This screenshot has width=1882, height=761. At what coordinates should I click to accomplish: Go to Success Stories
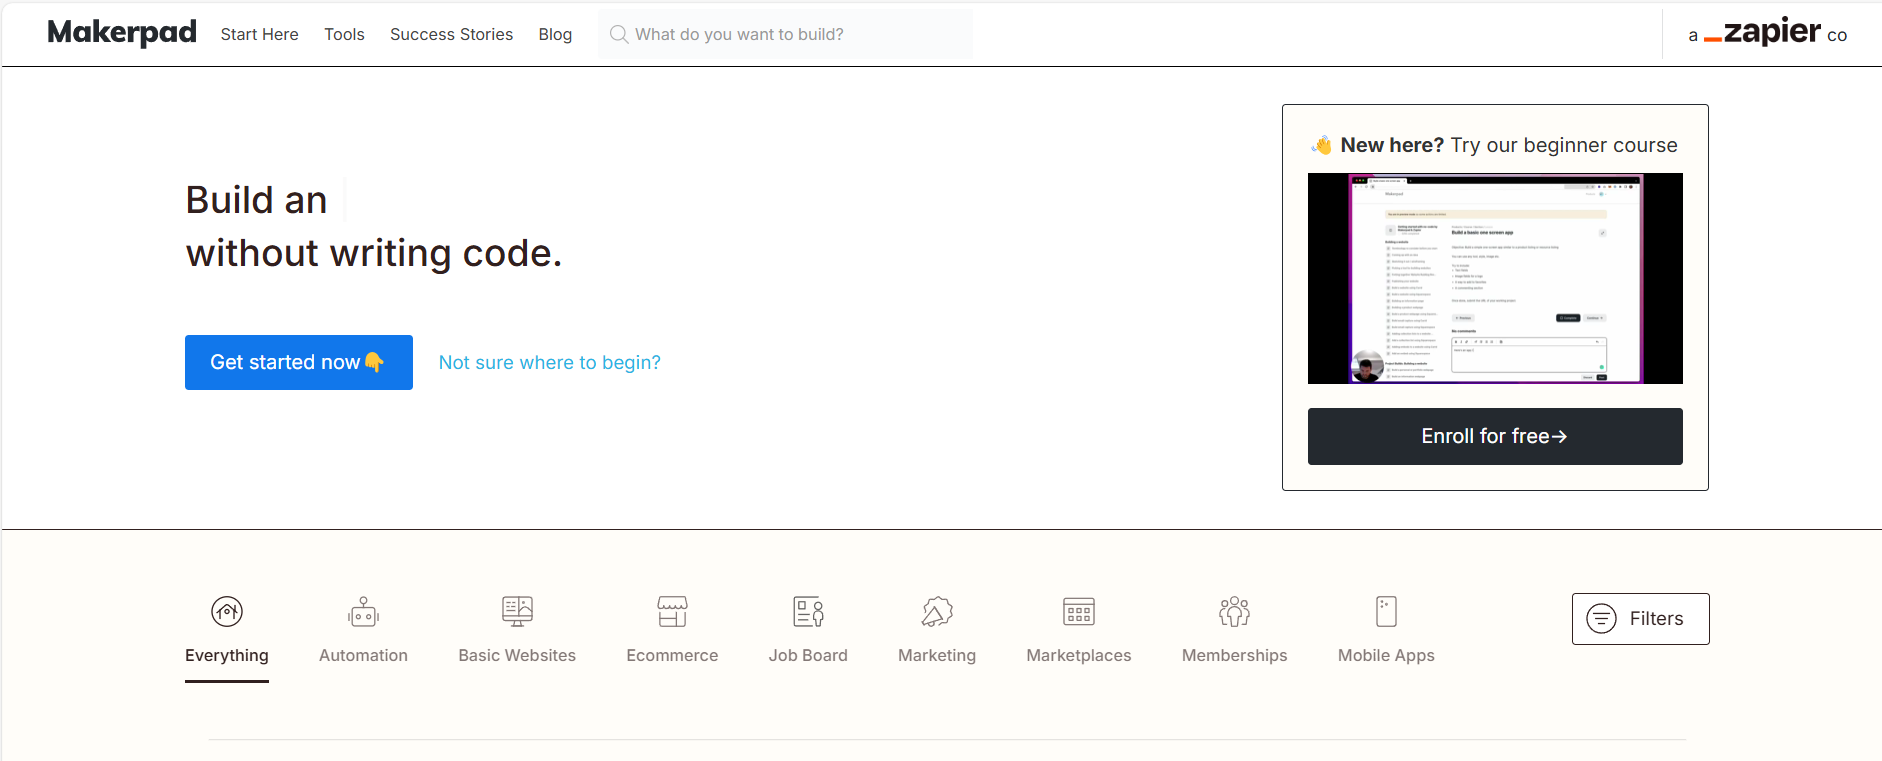coord(451,34)
